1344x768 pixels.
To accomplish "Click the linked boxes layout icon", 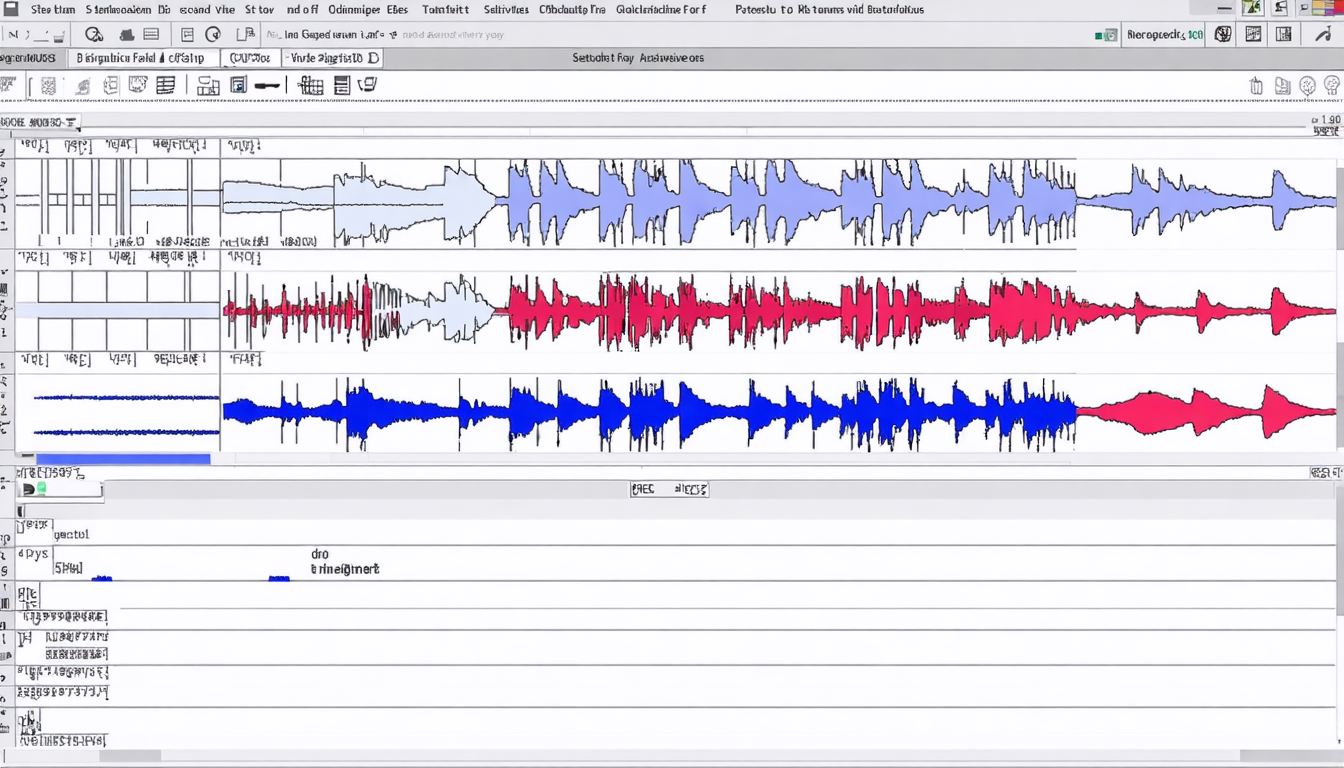I will point(208,86).
